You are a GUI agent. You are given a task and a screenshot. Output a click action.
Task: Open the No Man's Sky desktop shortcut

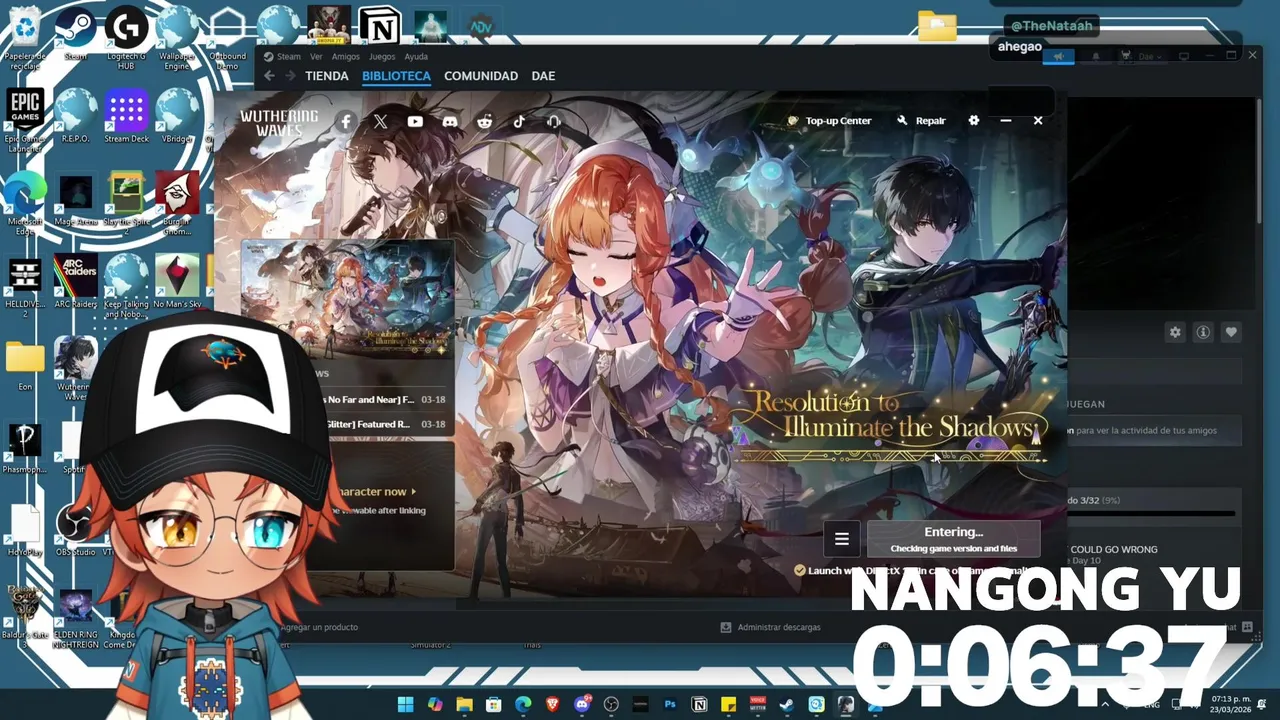tap(177, 282)
